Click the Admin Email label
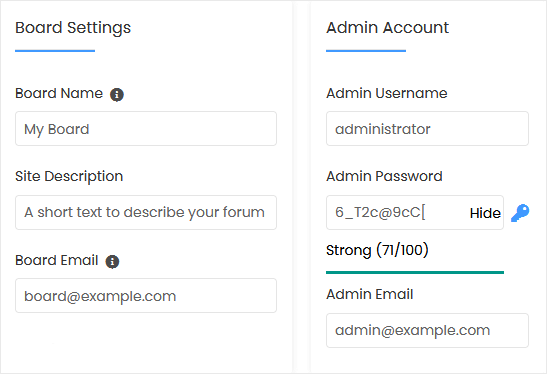 coord(369,294)
